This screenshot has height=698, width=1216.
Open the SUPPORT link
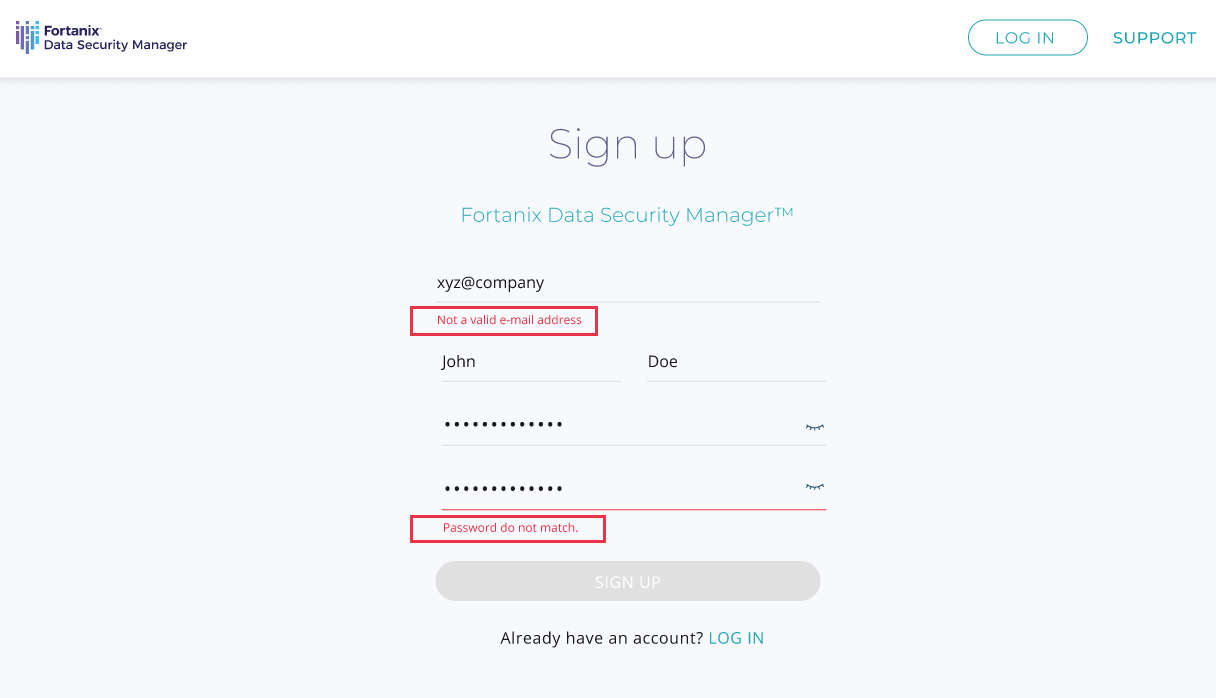point(1154,38)
